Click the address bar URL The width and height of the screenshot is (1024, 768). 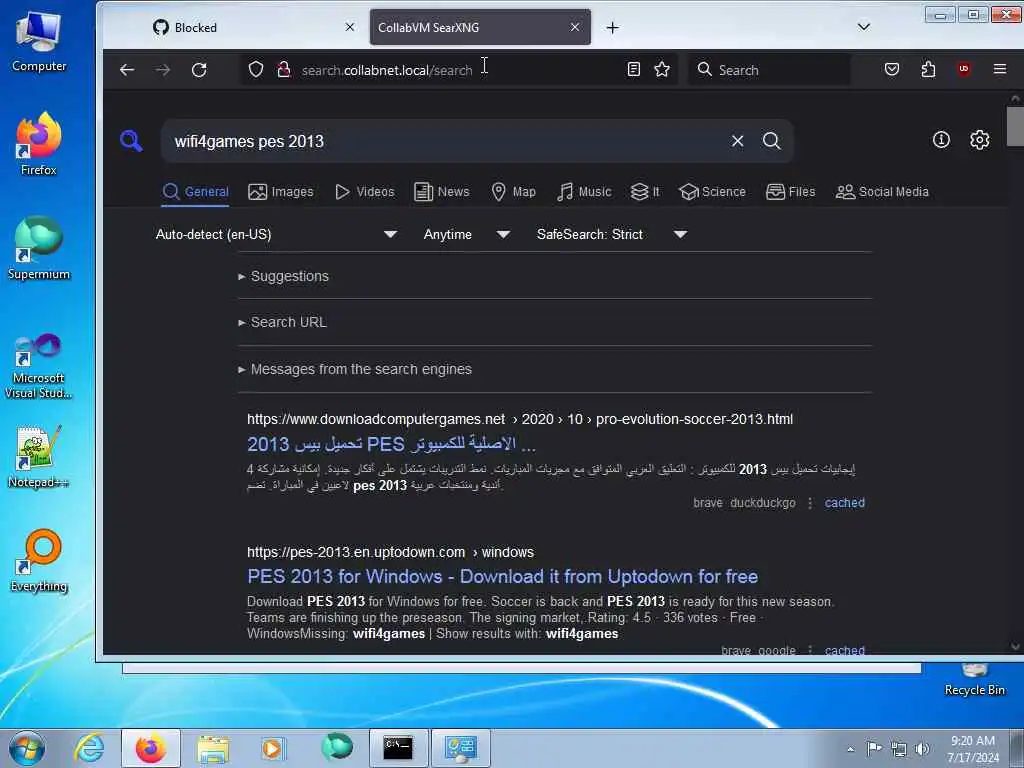tap(387, 70)
